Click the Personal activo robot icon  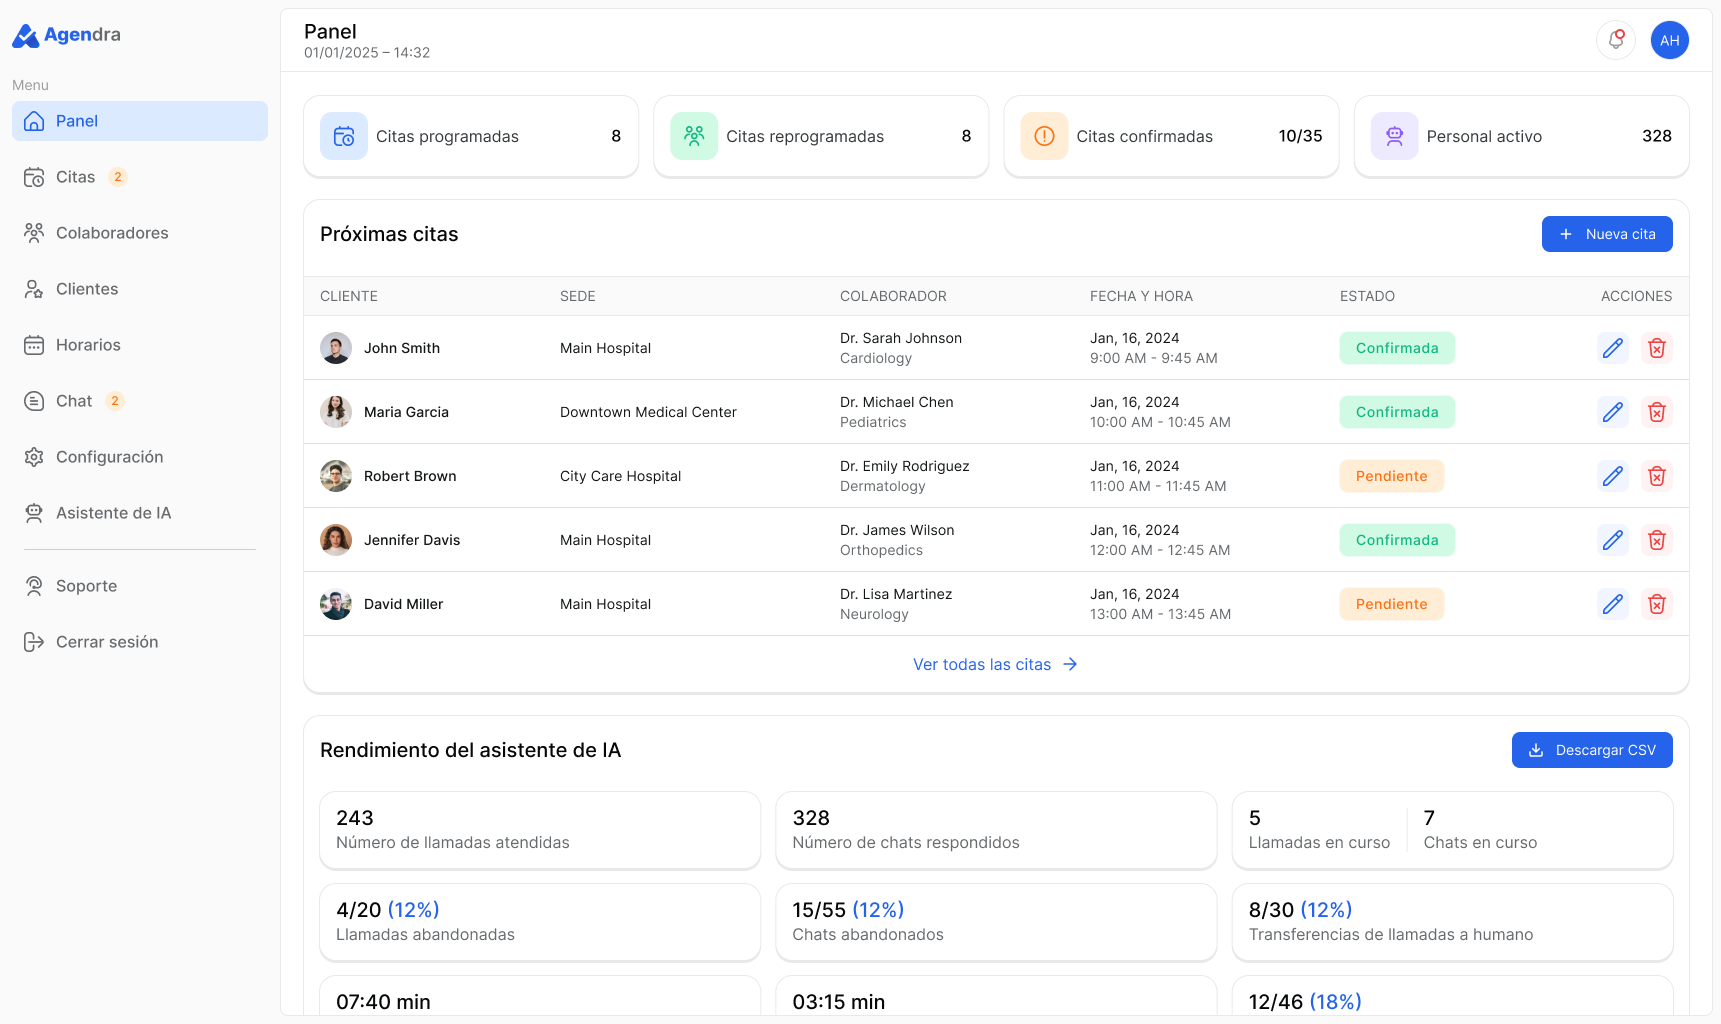click(x=1394, y=136)
